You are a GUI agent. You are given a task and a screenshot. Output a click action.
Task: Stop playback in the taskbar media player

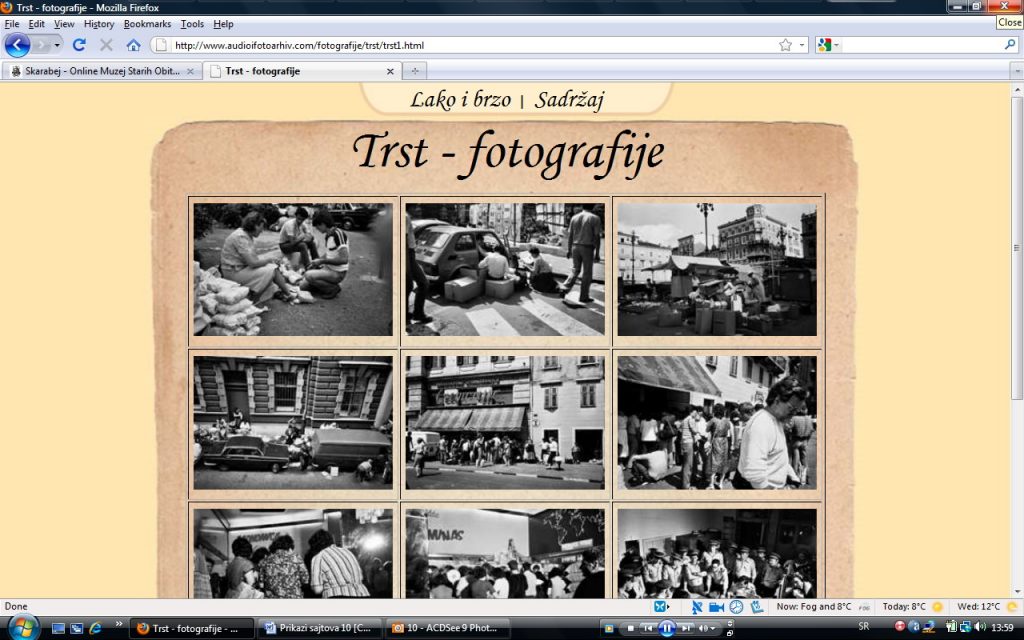point(629,628)
